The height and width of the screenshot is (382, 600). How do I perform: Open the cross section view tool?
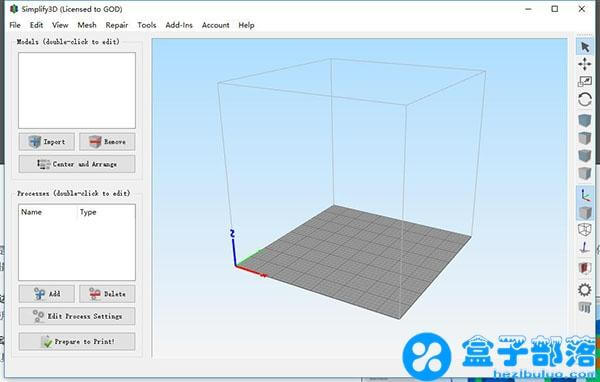(584, 268)
